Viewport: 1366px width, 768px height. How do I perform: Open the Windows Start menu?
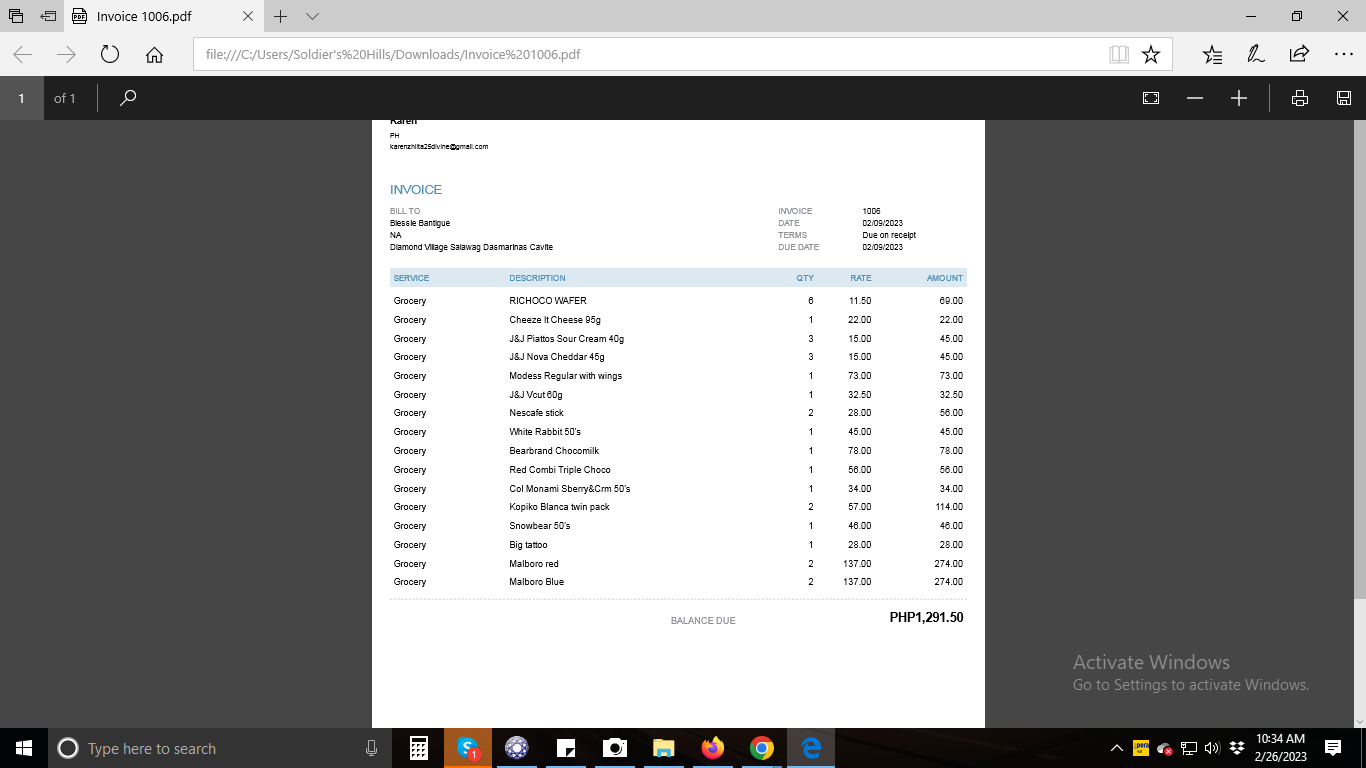pos(24,748)
